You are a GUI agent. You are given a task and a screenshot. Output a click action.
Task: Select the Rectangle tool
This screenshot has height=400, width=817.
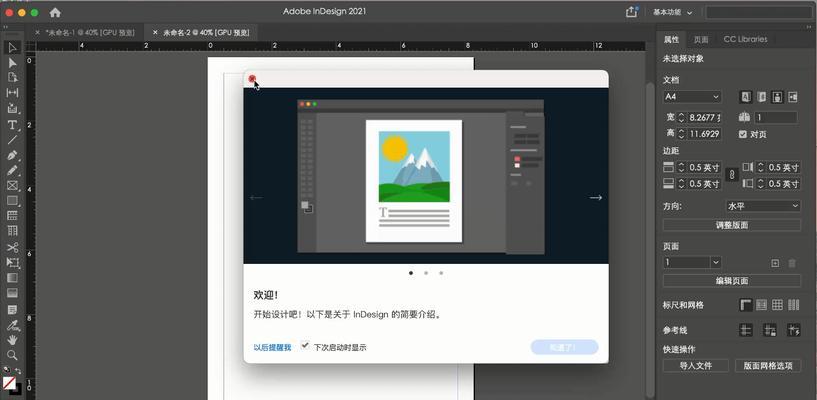[x=13, y=201]
